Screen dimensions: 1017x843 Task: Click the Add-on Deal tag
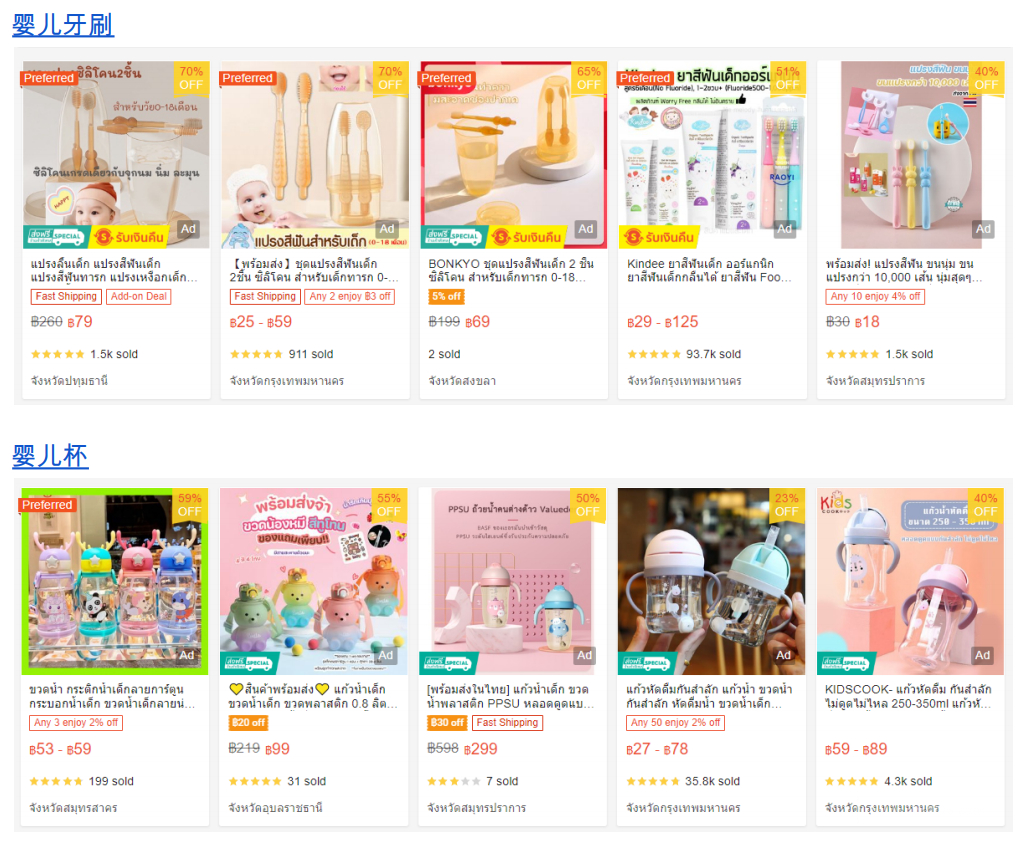click(139, 296)
